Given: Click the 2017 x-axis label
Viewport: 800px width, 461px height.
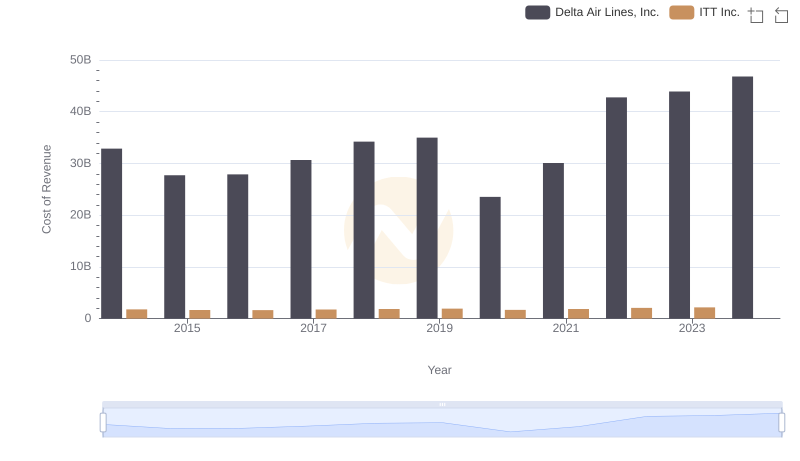Looking at the screenshot, I should (x=313, y=328).
